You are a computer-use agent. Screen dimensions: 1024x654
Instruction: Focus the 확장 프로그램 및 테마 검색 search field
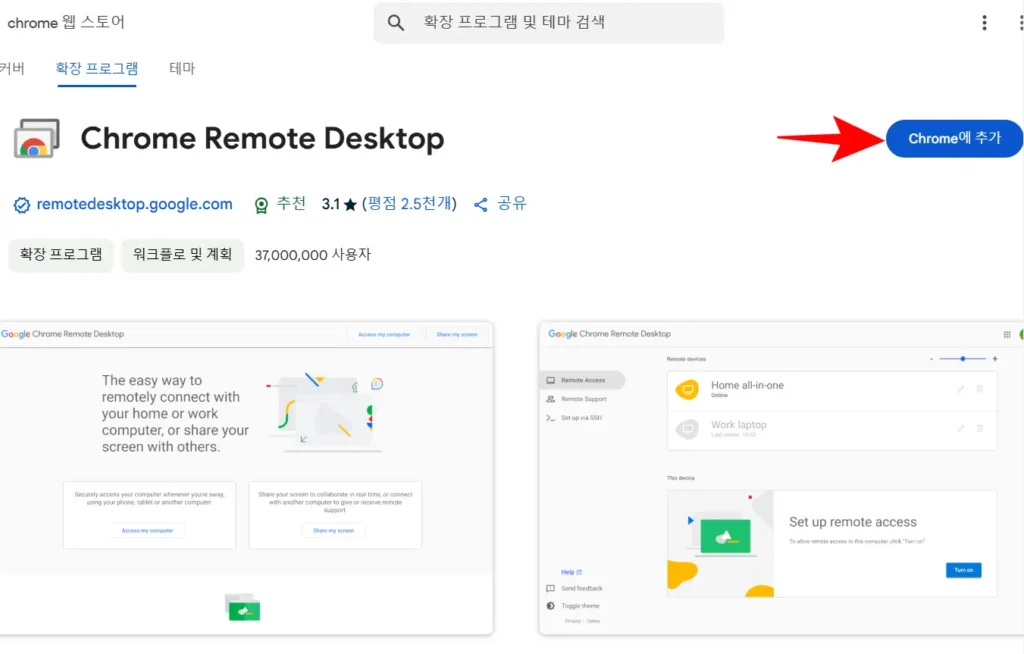coord(549,23)
